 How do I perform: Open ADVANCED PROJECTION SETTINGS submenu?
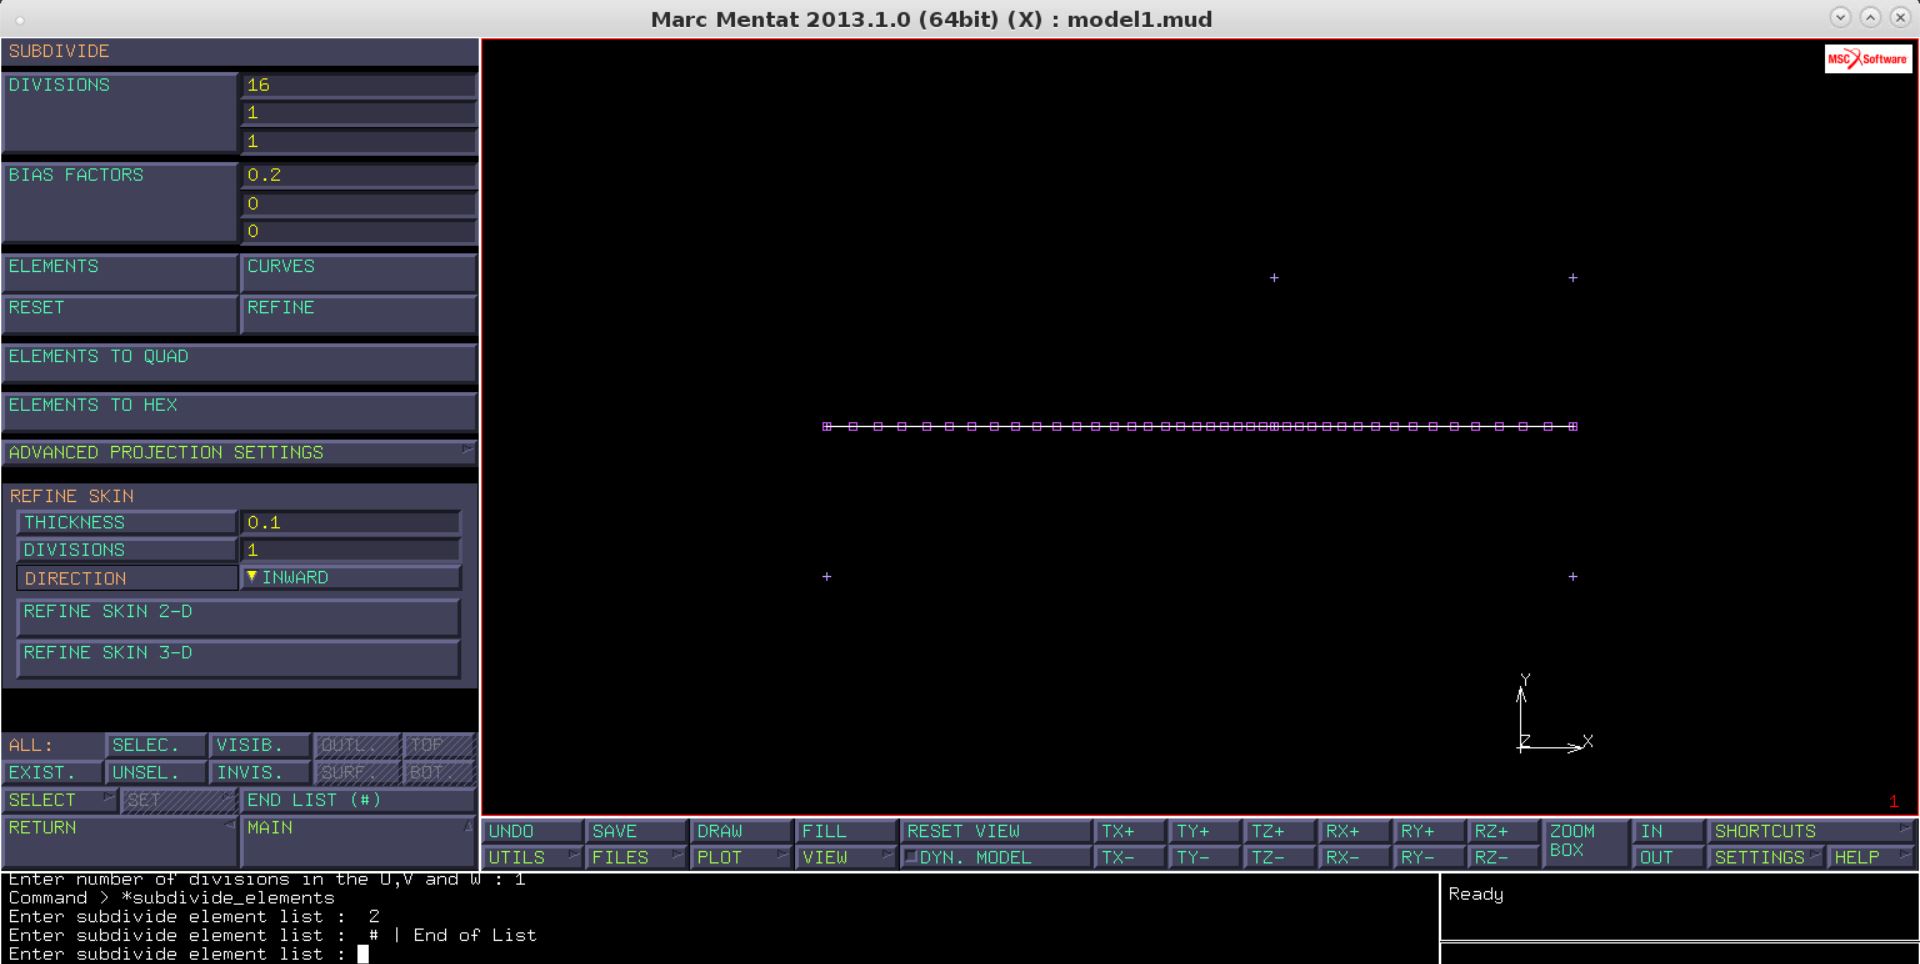(239, 453)
